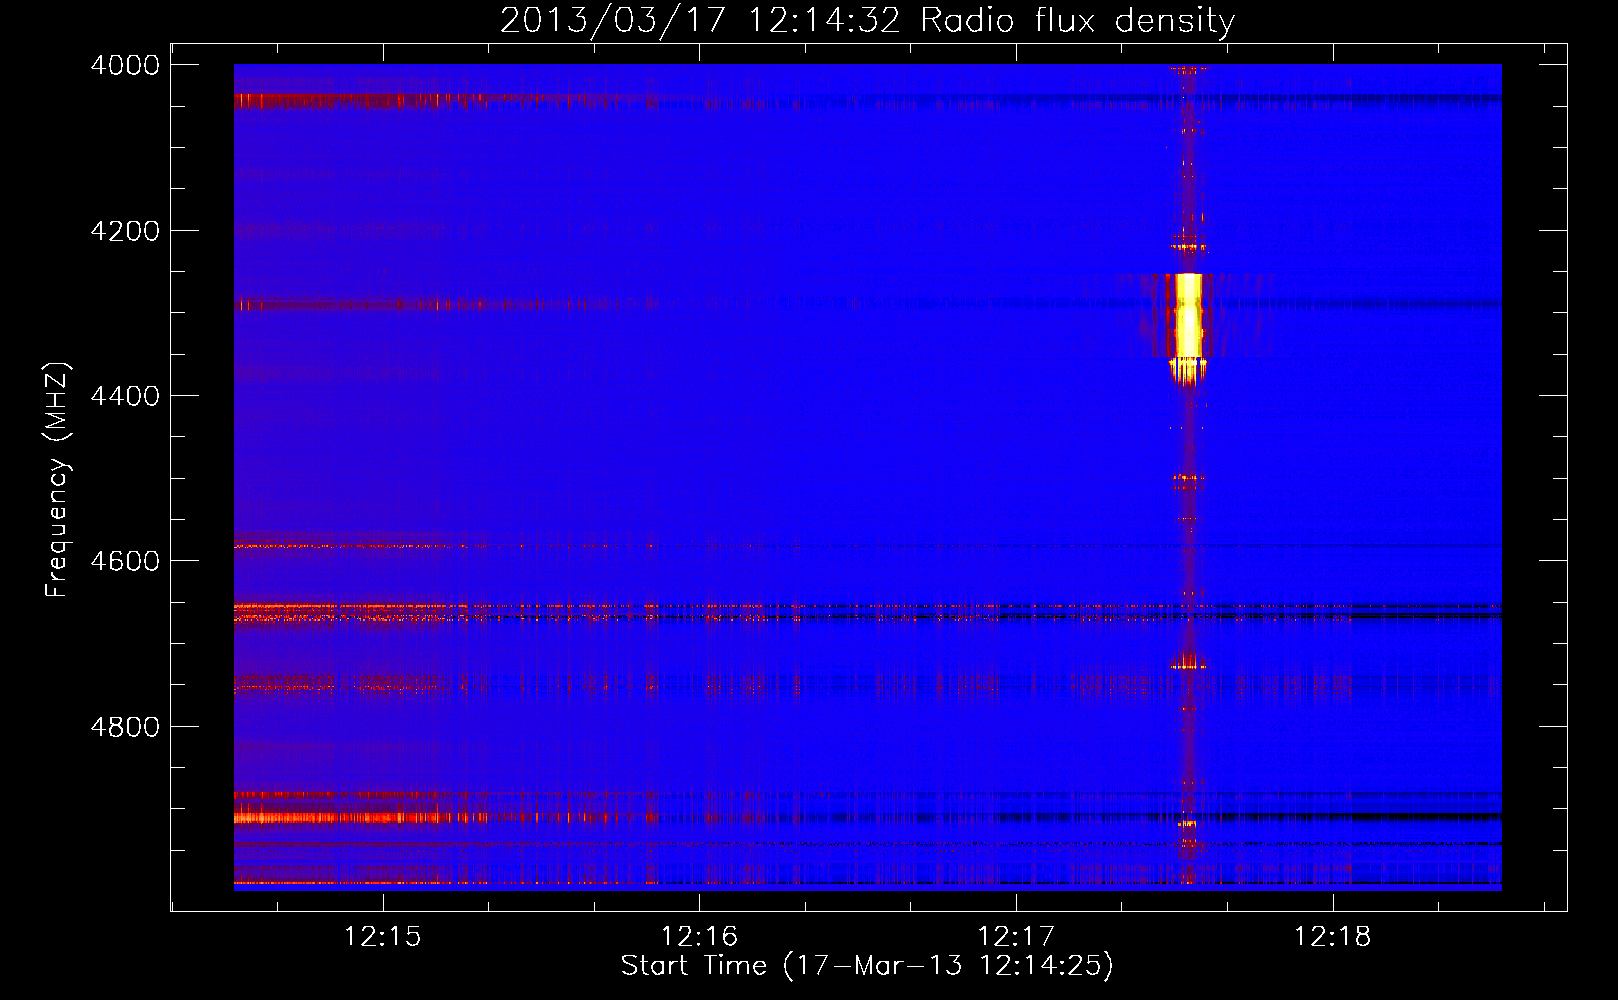Viewport: 1618px width, 1000px height.
Task: Click the plot title '2013/03/17 12:14:32 Radio flux density'
Action: click(x=867, y=21)
